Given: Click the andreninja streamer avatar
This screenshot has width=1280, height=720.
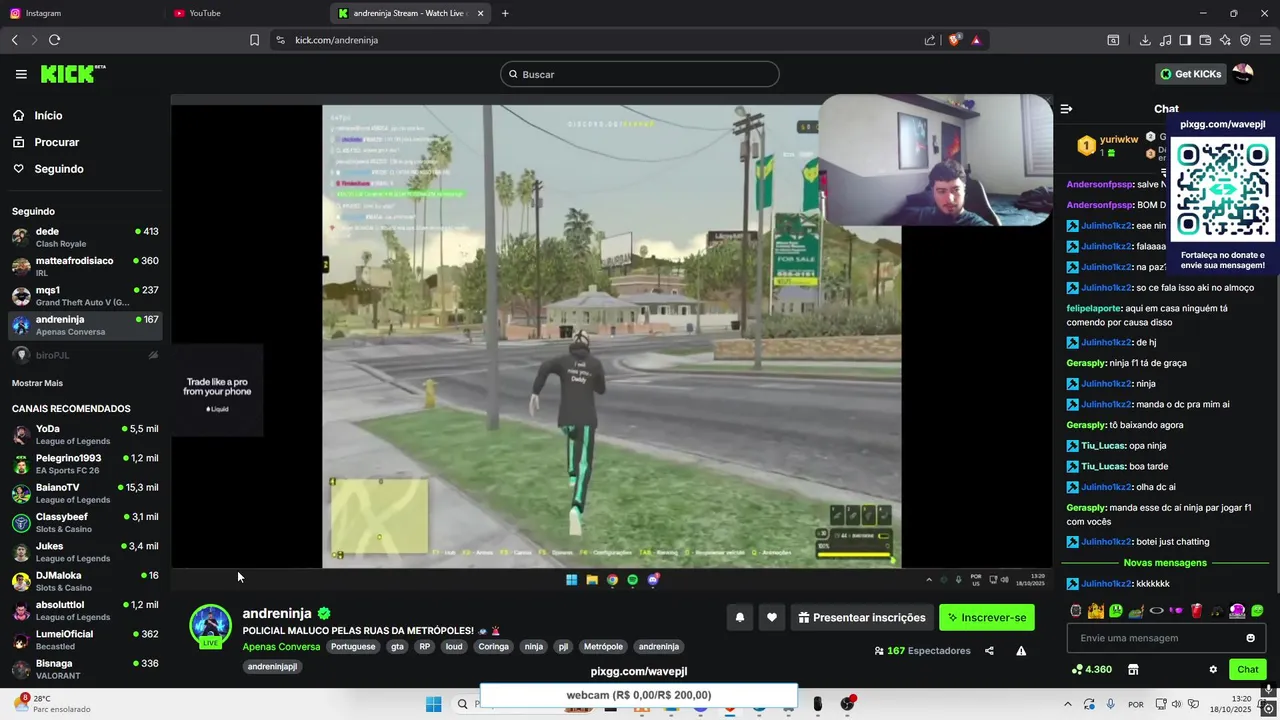Looking at the screenshot, I should [210, 625].
